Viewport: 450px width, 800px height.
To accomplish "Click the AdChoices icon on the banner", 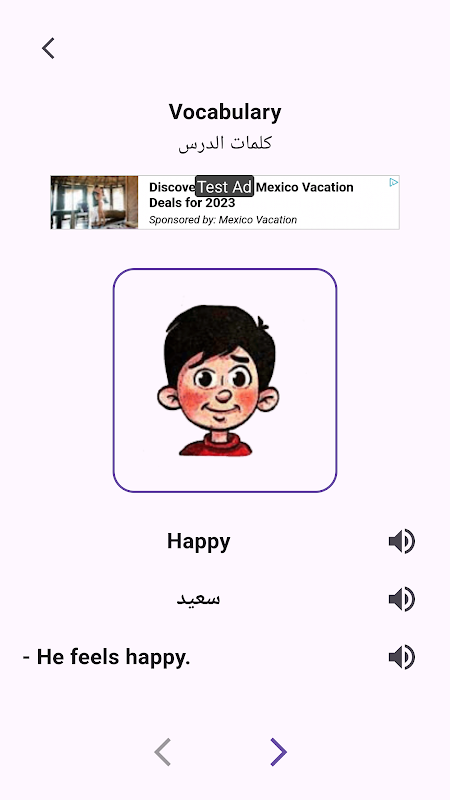I will tap(393, 182).
